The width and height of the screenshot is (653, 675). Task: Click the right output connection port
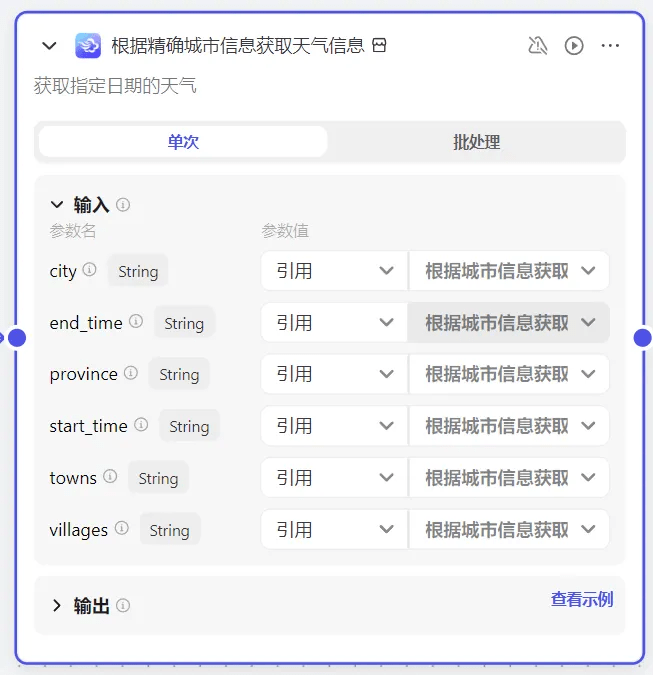pos(643,338)
